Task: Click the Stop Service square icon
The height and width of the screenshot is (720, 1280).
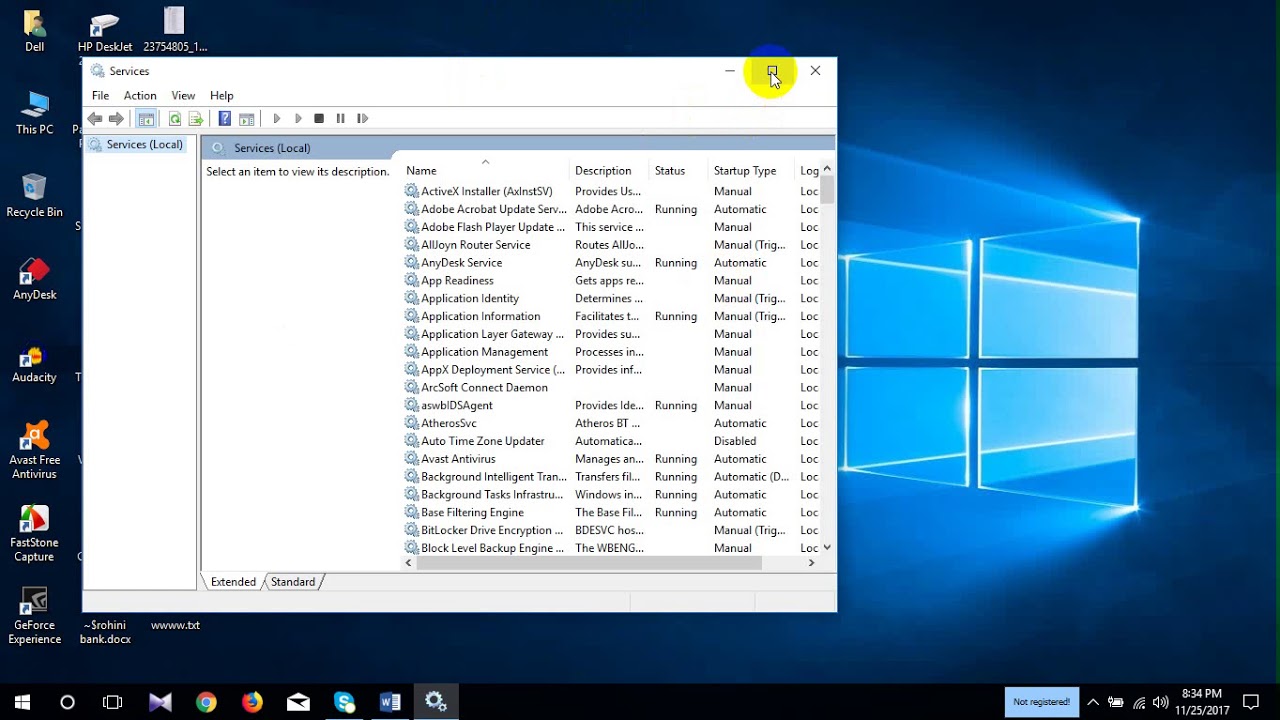Action: click(319, 119)
